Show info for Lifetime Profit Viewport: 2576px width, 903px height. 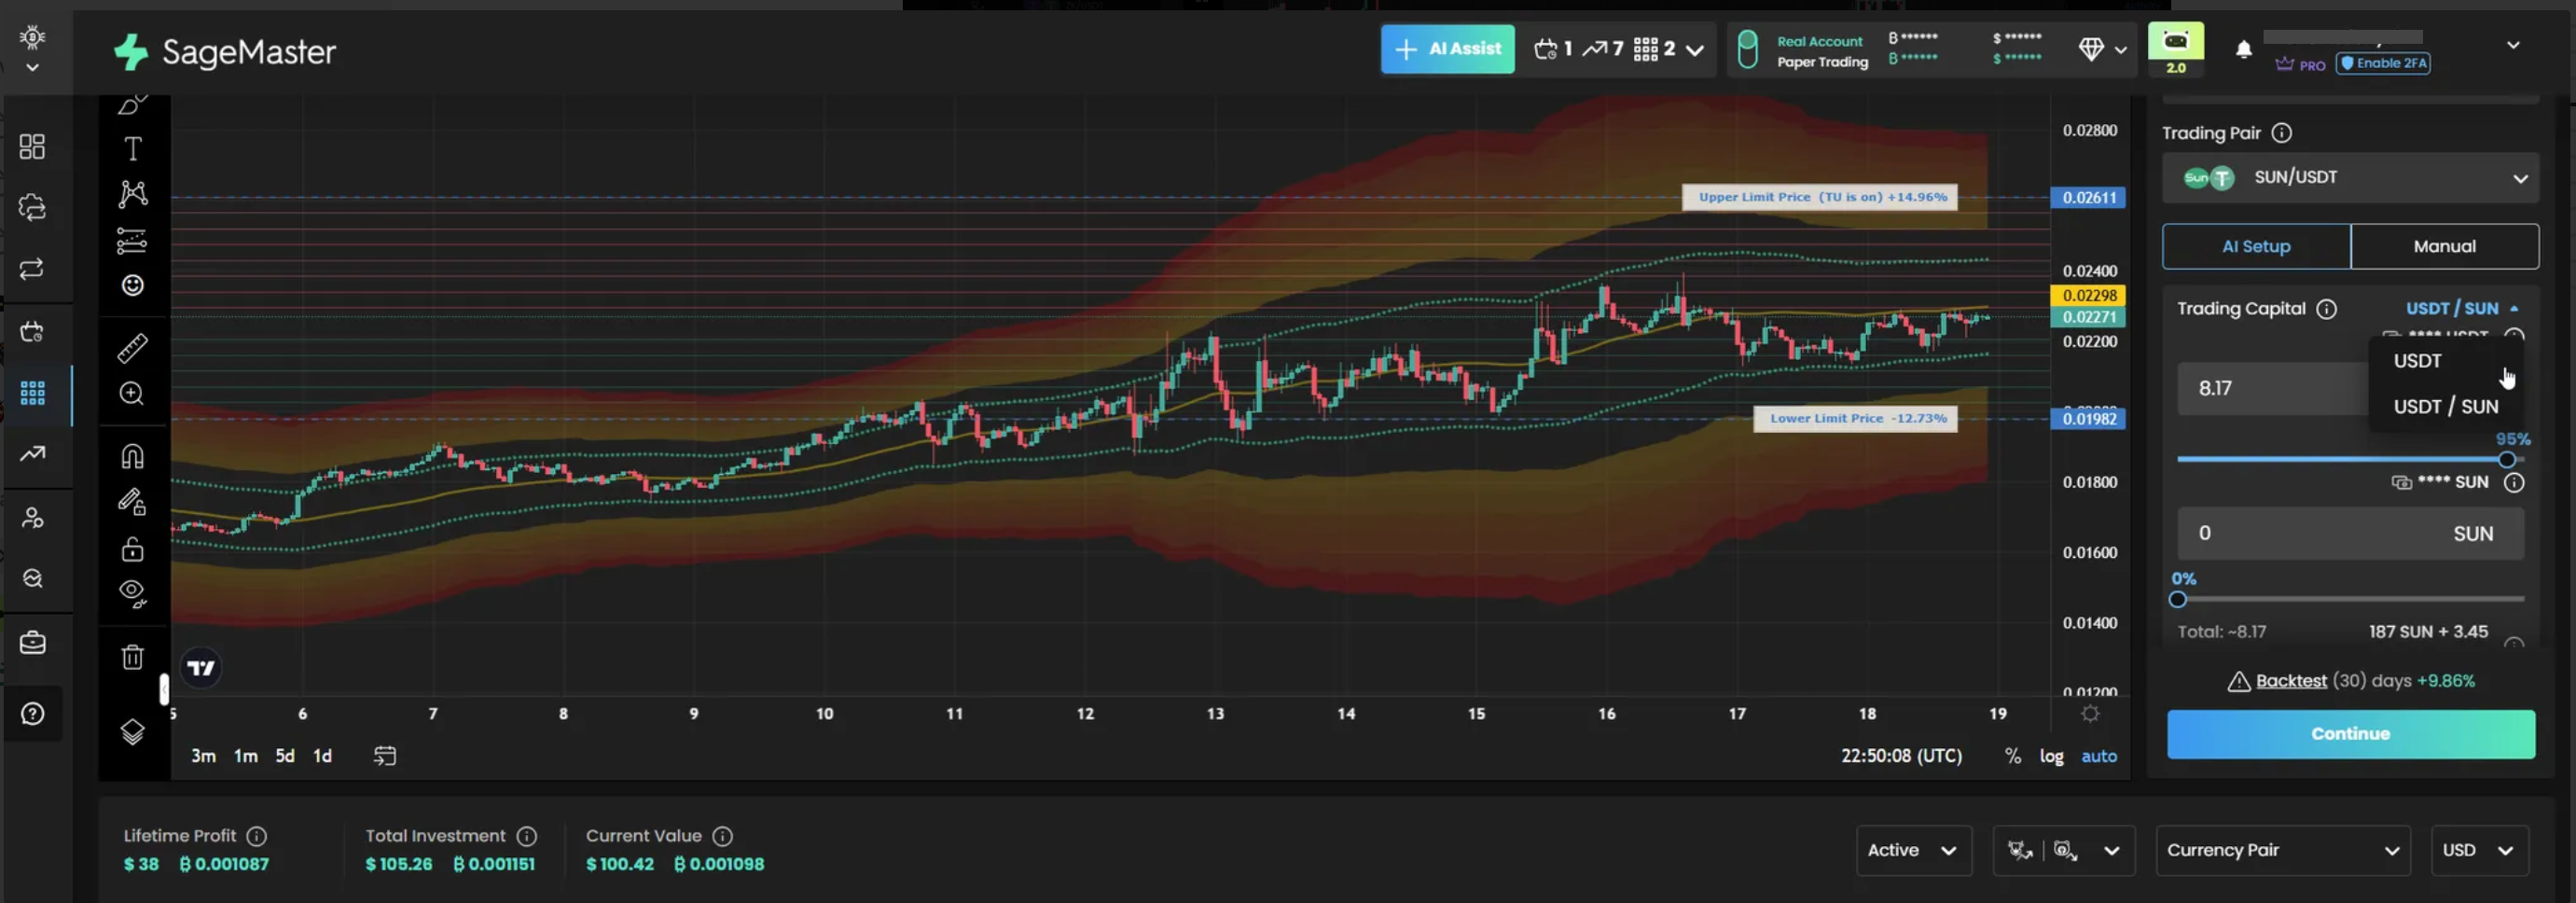257,836
